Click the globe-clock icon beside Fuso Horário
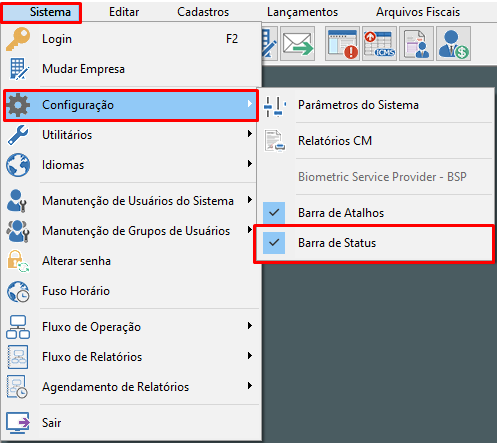The image size is (497, 443). pyautogui.click(x=18, y=291)
